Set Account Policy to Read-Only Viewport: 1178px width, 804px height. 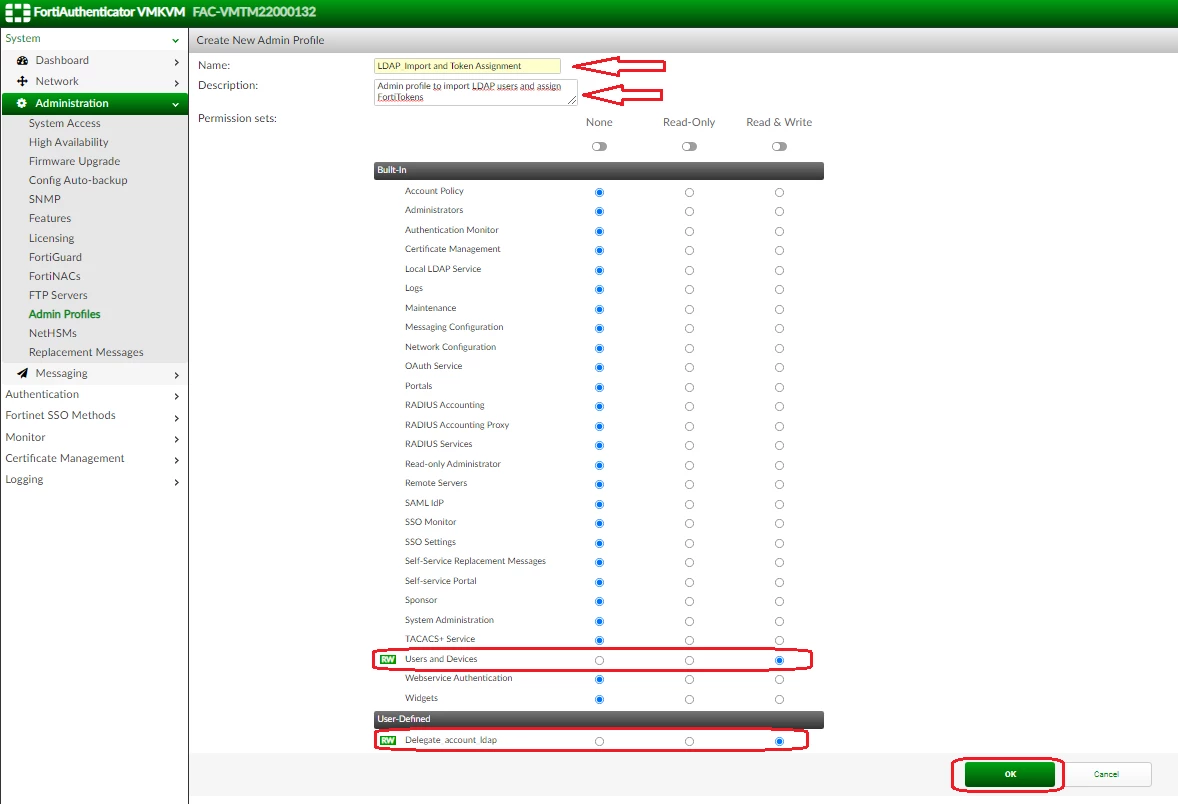click(x=689, y=192)
